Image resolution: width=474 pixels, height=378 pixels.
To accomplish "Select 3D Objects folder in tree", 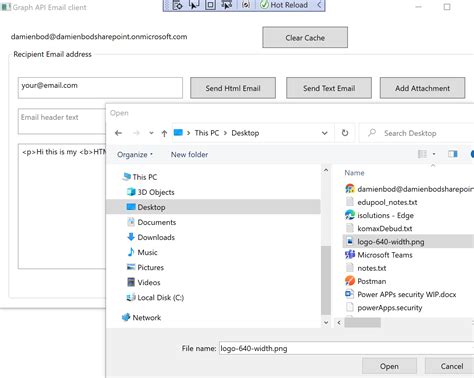I will pyautogui.click(x=151, y=192).
